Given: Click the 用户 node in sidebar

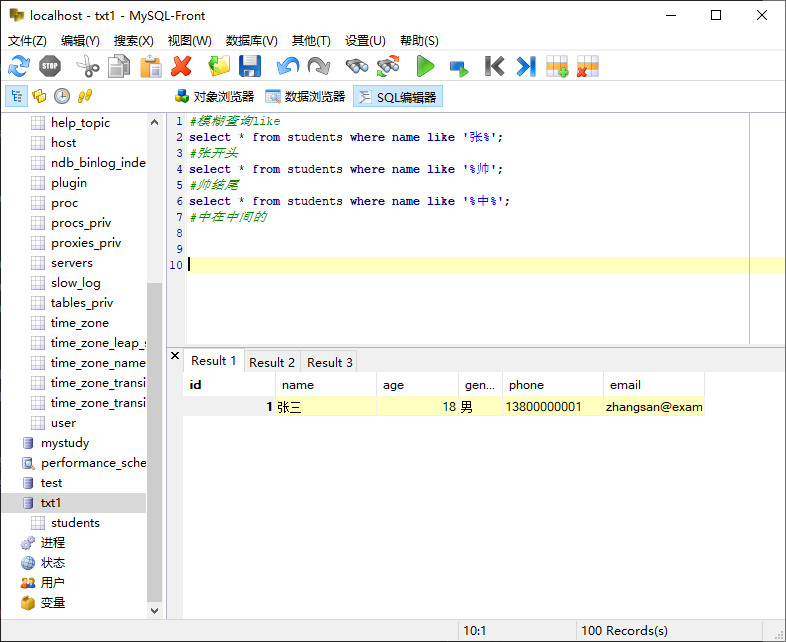Looking at the screenshot, I should tap(53, 583).
